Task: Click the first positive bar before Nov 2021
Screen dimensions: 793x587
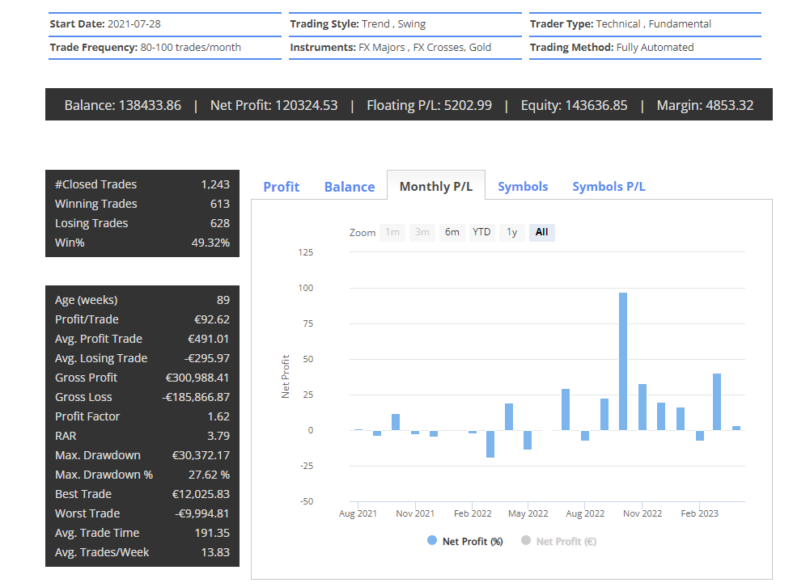Action: pos(396,422)
